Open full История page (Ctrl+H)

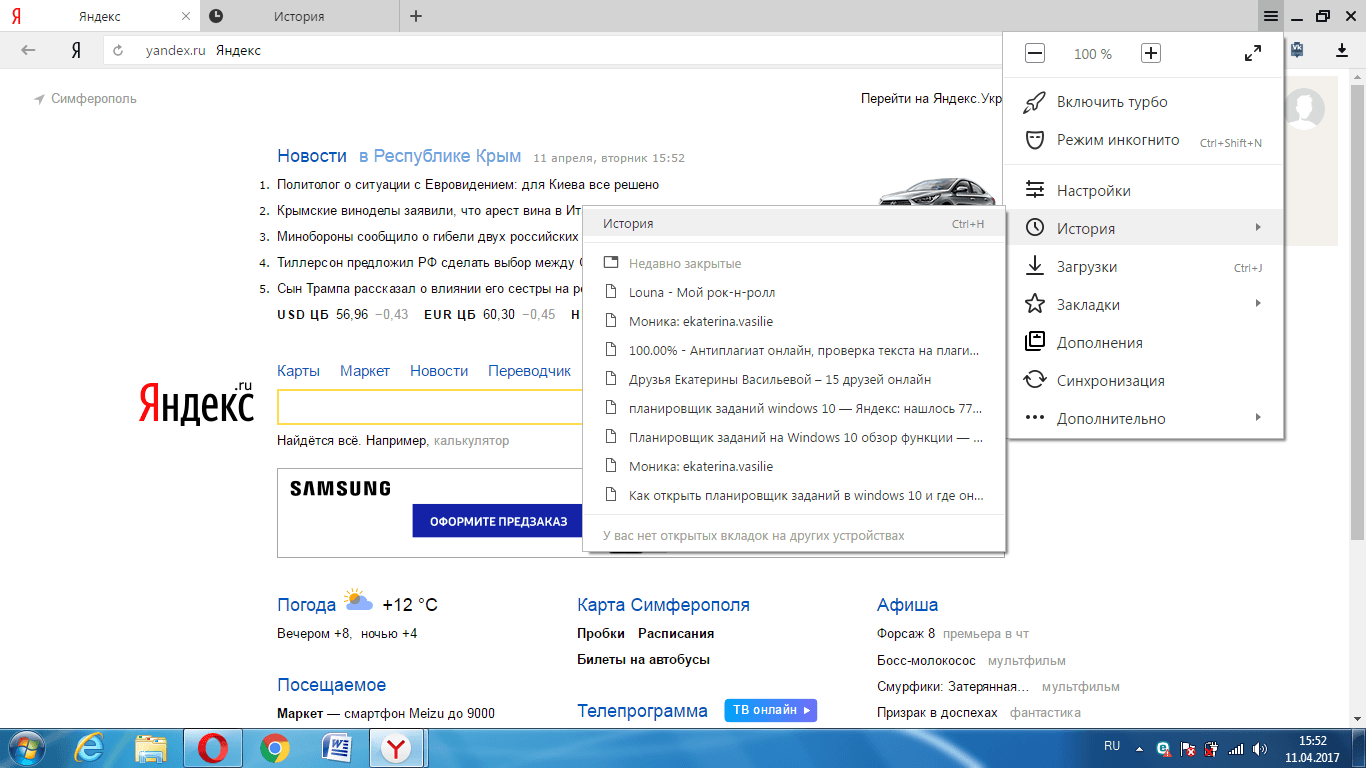coord(793,224)
